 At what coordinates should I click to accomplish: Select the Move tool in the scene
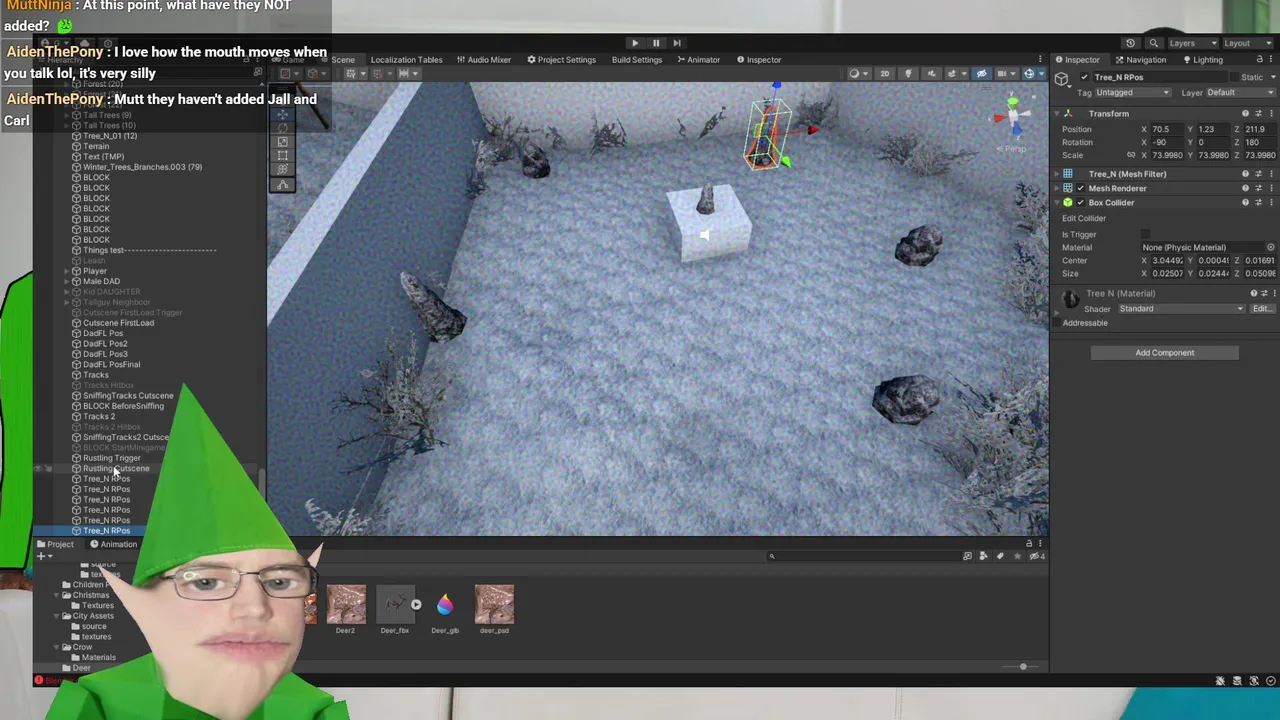[x=283, y=114]
